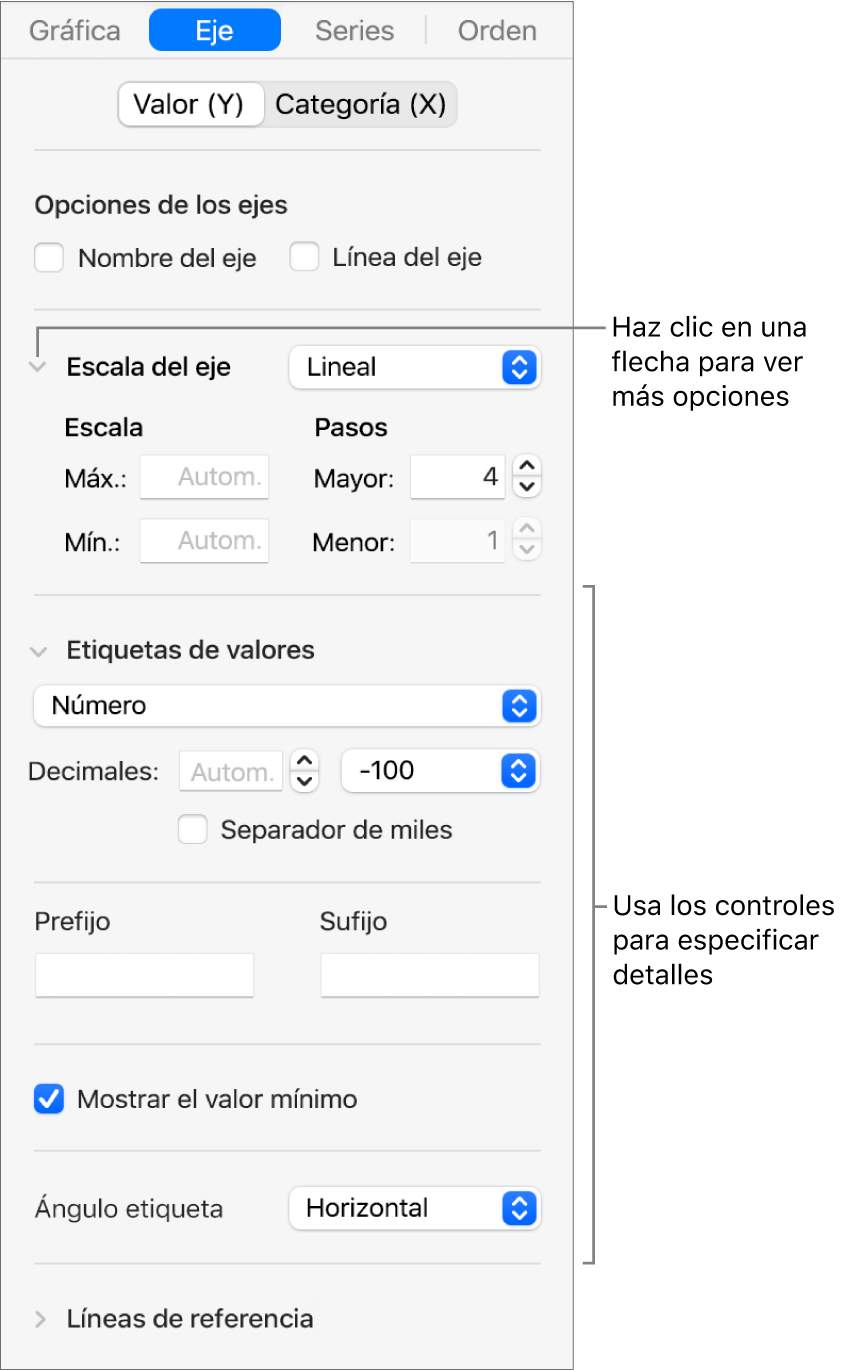
Task: Collapse the Etiquetas de valores section
Action: point(39,651)
